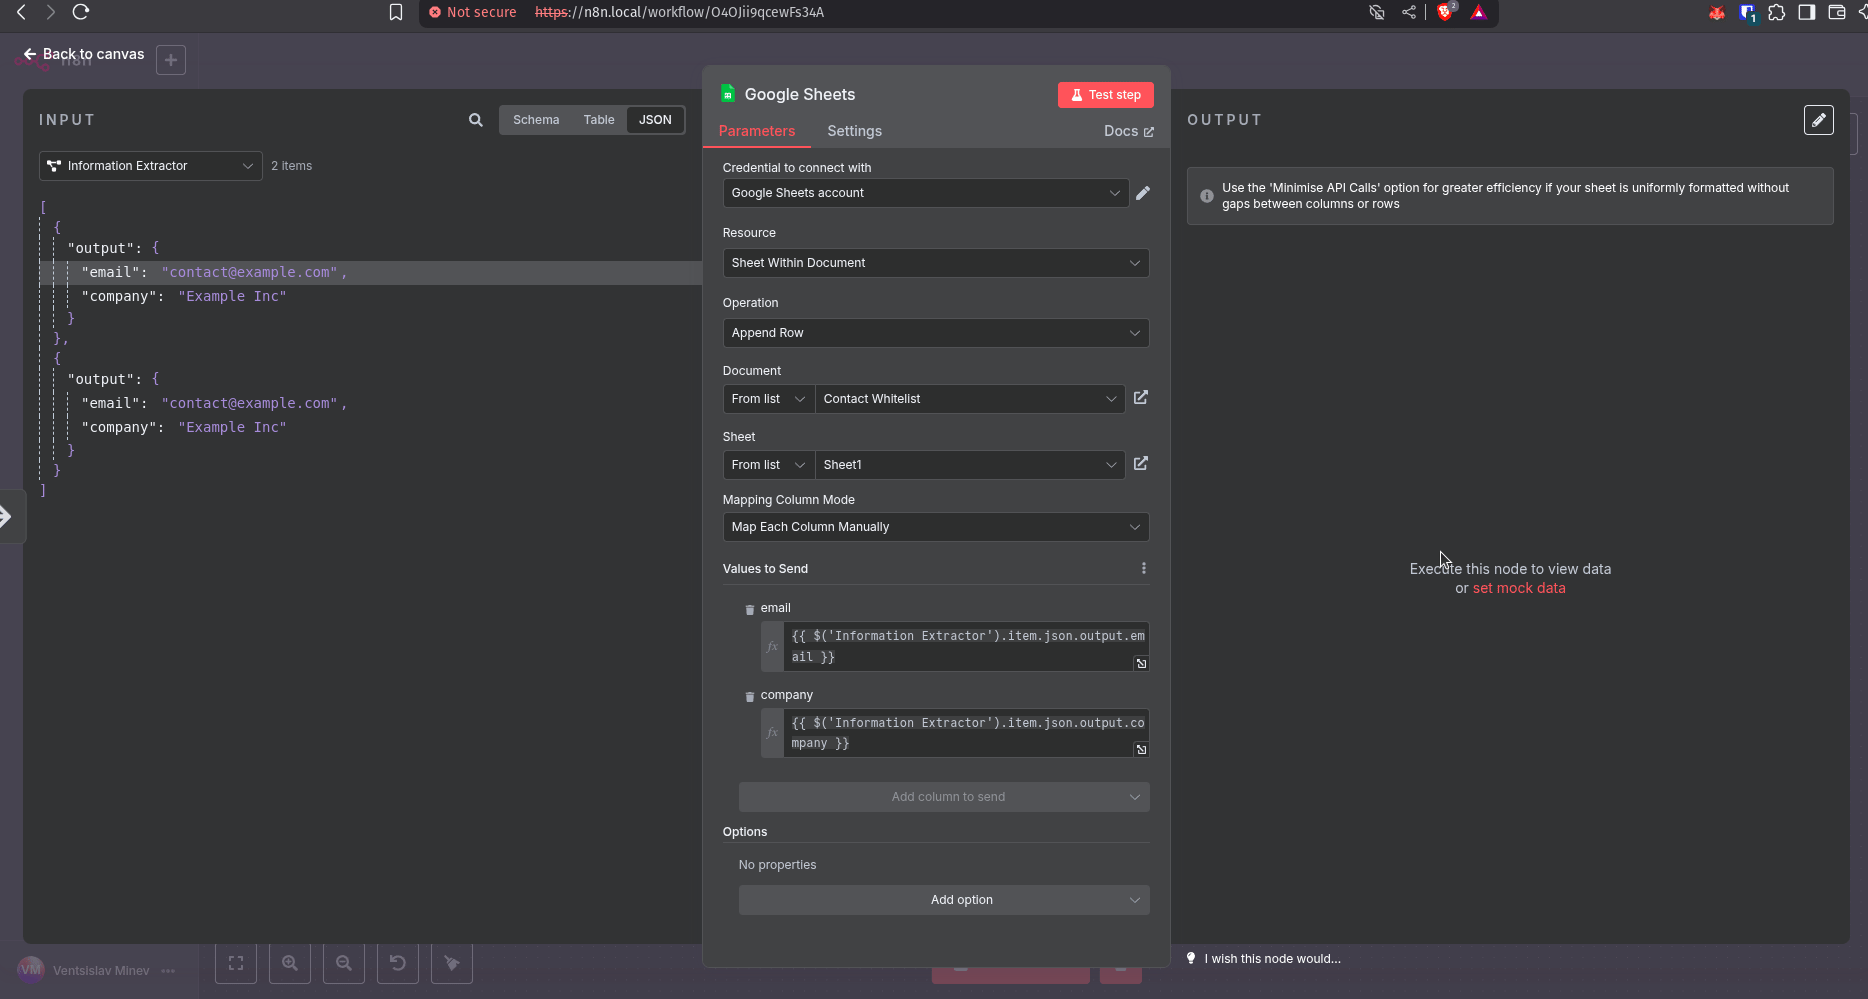Expand the company expression editor
The width and height of the screenshot is (1868, 999).
click(x=1141, y=749)
